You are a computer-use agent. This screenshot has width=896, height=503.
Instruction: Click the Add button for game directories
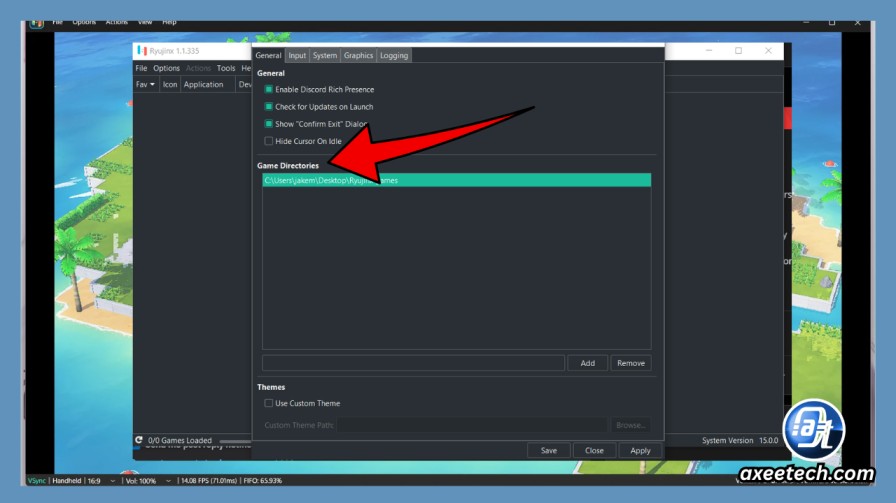587,363
